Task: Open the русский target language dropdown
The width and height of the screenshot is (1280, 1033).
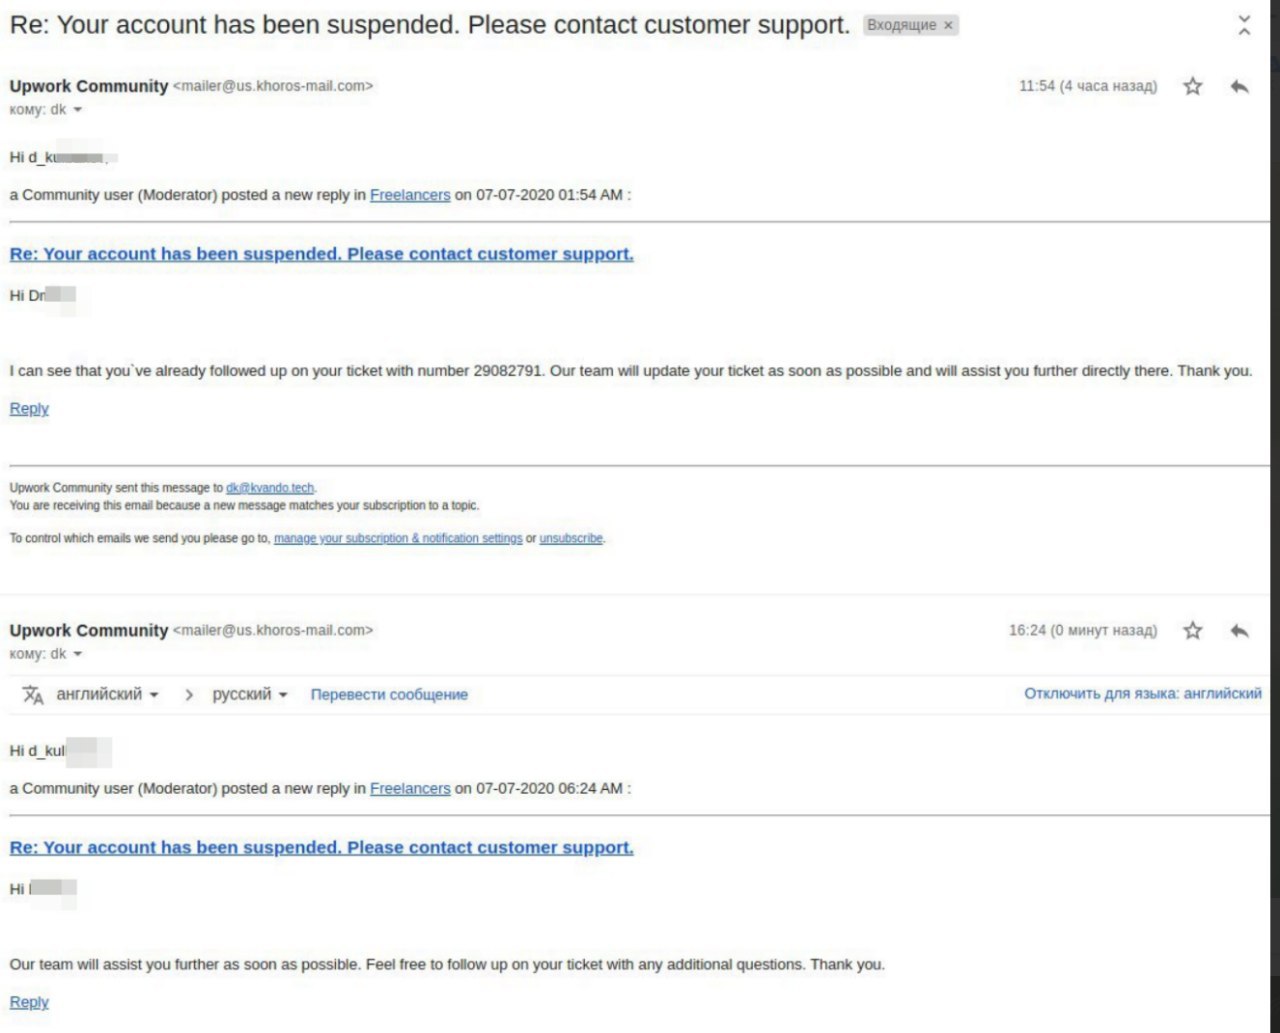Action: (249, 694)
